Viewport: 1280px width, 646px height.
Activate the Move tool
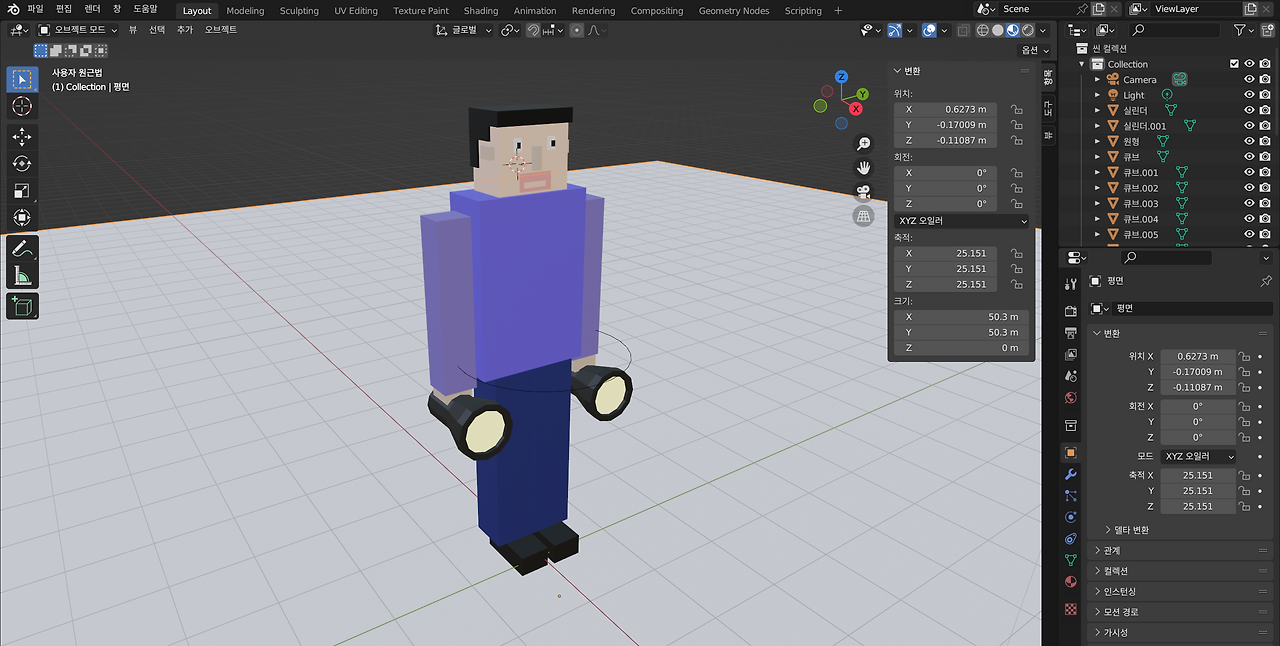22,137
